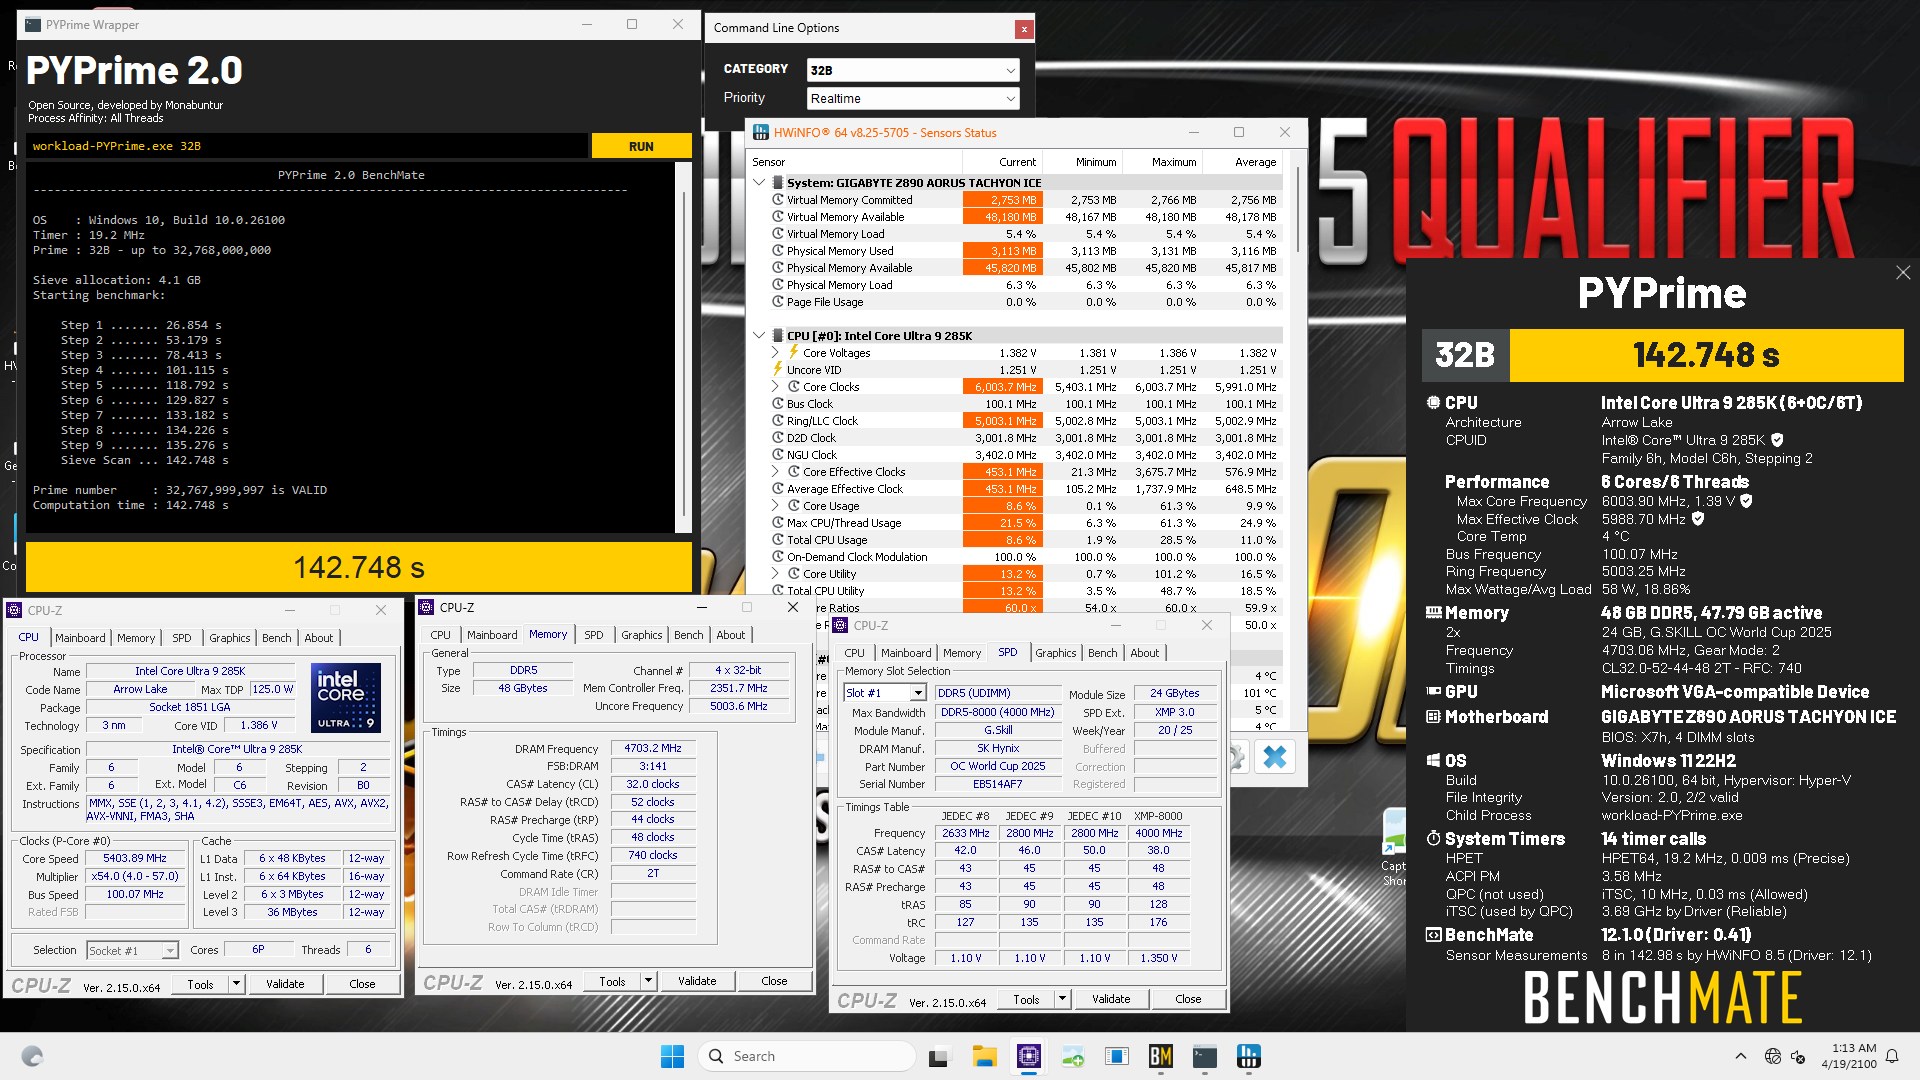Expand the Core Voltages sensor row
The image size is (1920, 1080).
pyautogui.click(x=775, y=353)
